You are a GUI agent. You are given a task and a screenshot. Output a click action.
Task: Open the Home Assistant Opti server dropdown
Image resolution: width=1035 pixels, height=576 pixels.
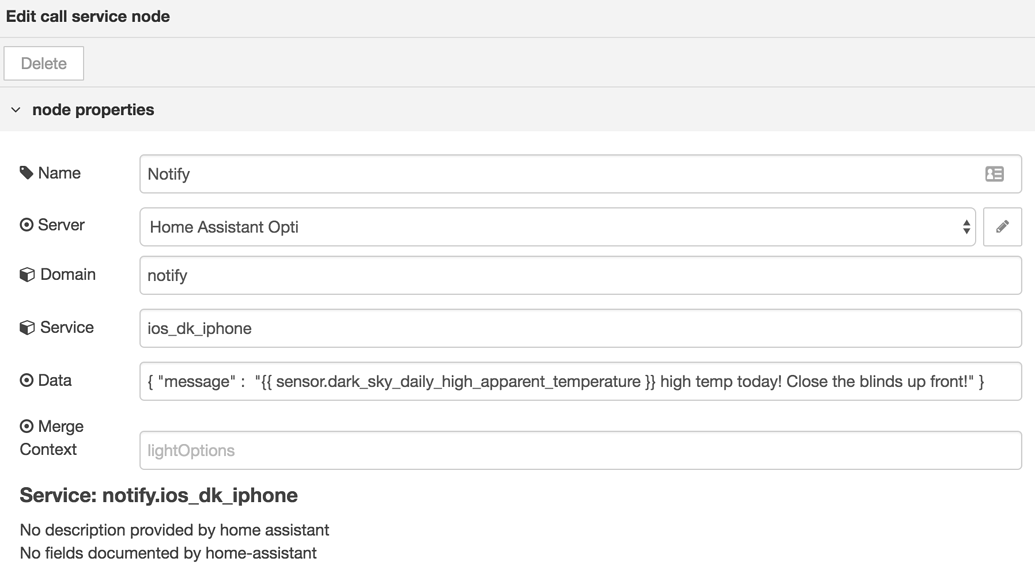(557, 227)
